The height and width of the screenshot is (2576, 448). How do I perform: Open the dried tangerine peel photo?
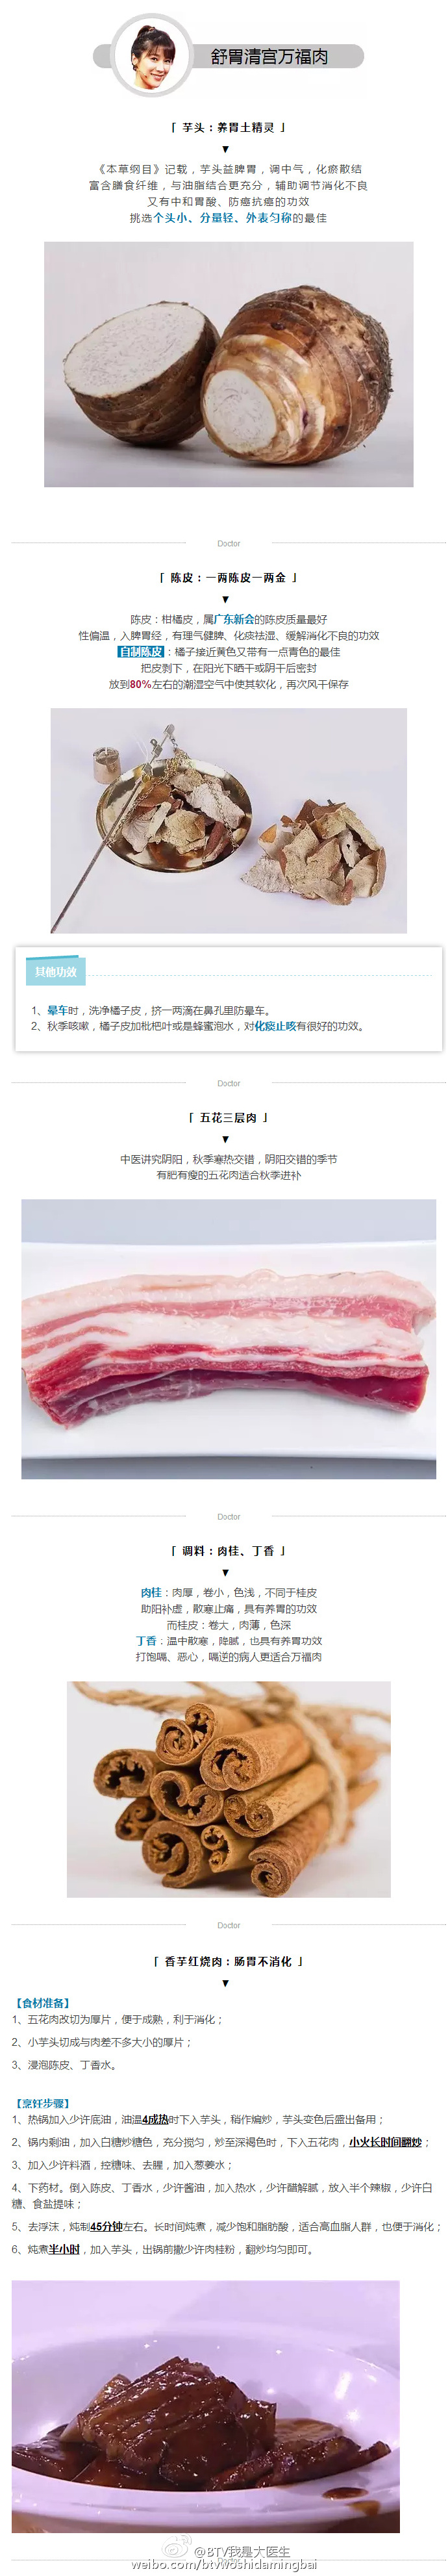[x=228, y=820]
